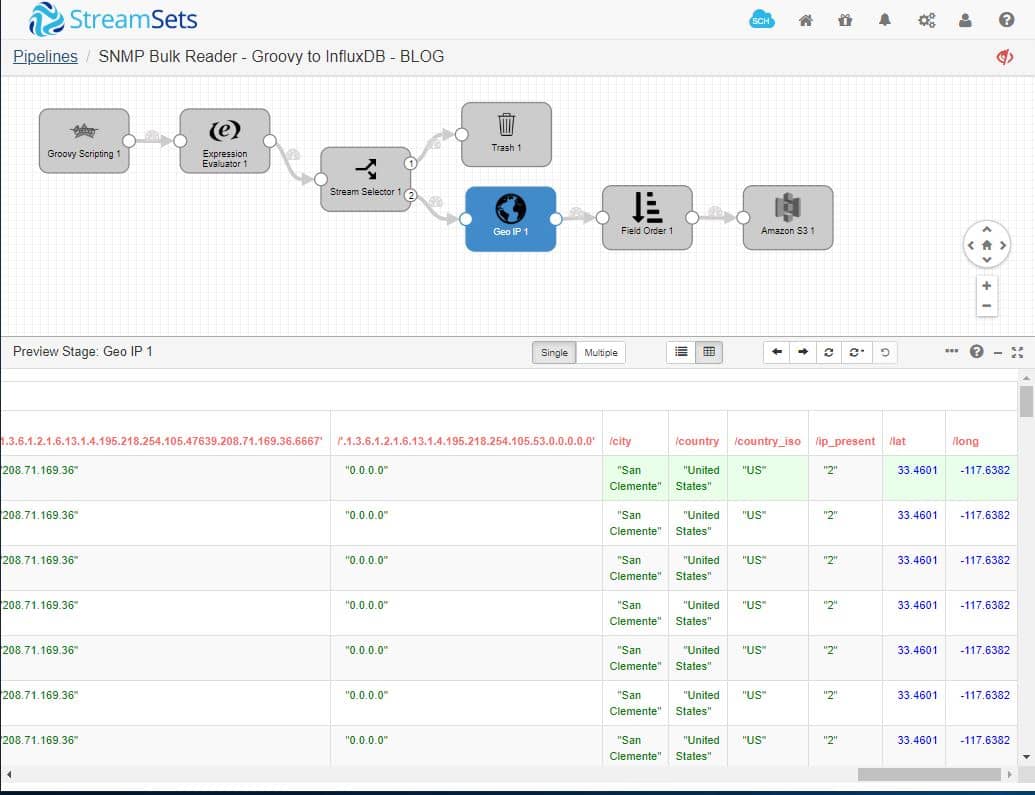Expand the preview pane to fullscreen

click(x=1019, y=352)
